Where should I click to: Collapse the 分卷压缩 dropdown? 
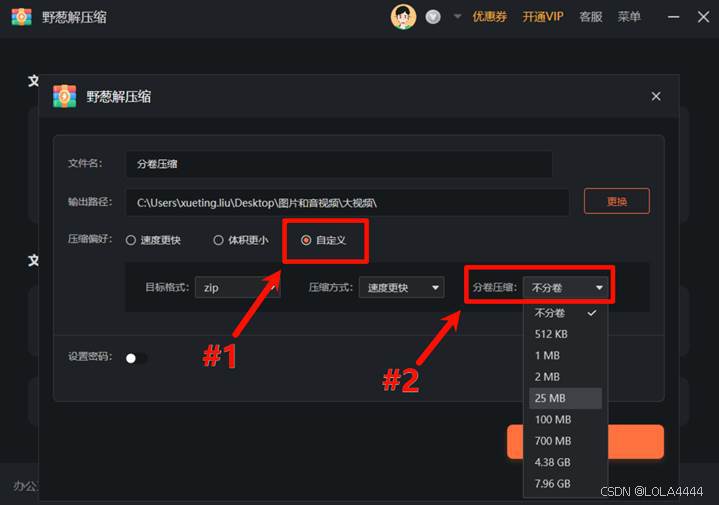click(x=565, y=288)
